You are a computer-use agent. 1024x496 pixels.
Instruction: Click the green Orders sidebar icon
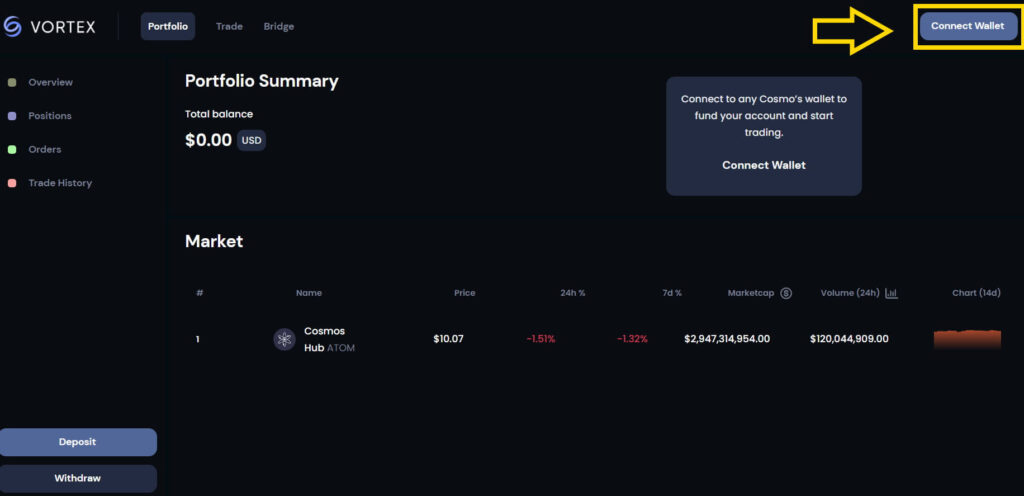coord(11,149)
